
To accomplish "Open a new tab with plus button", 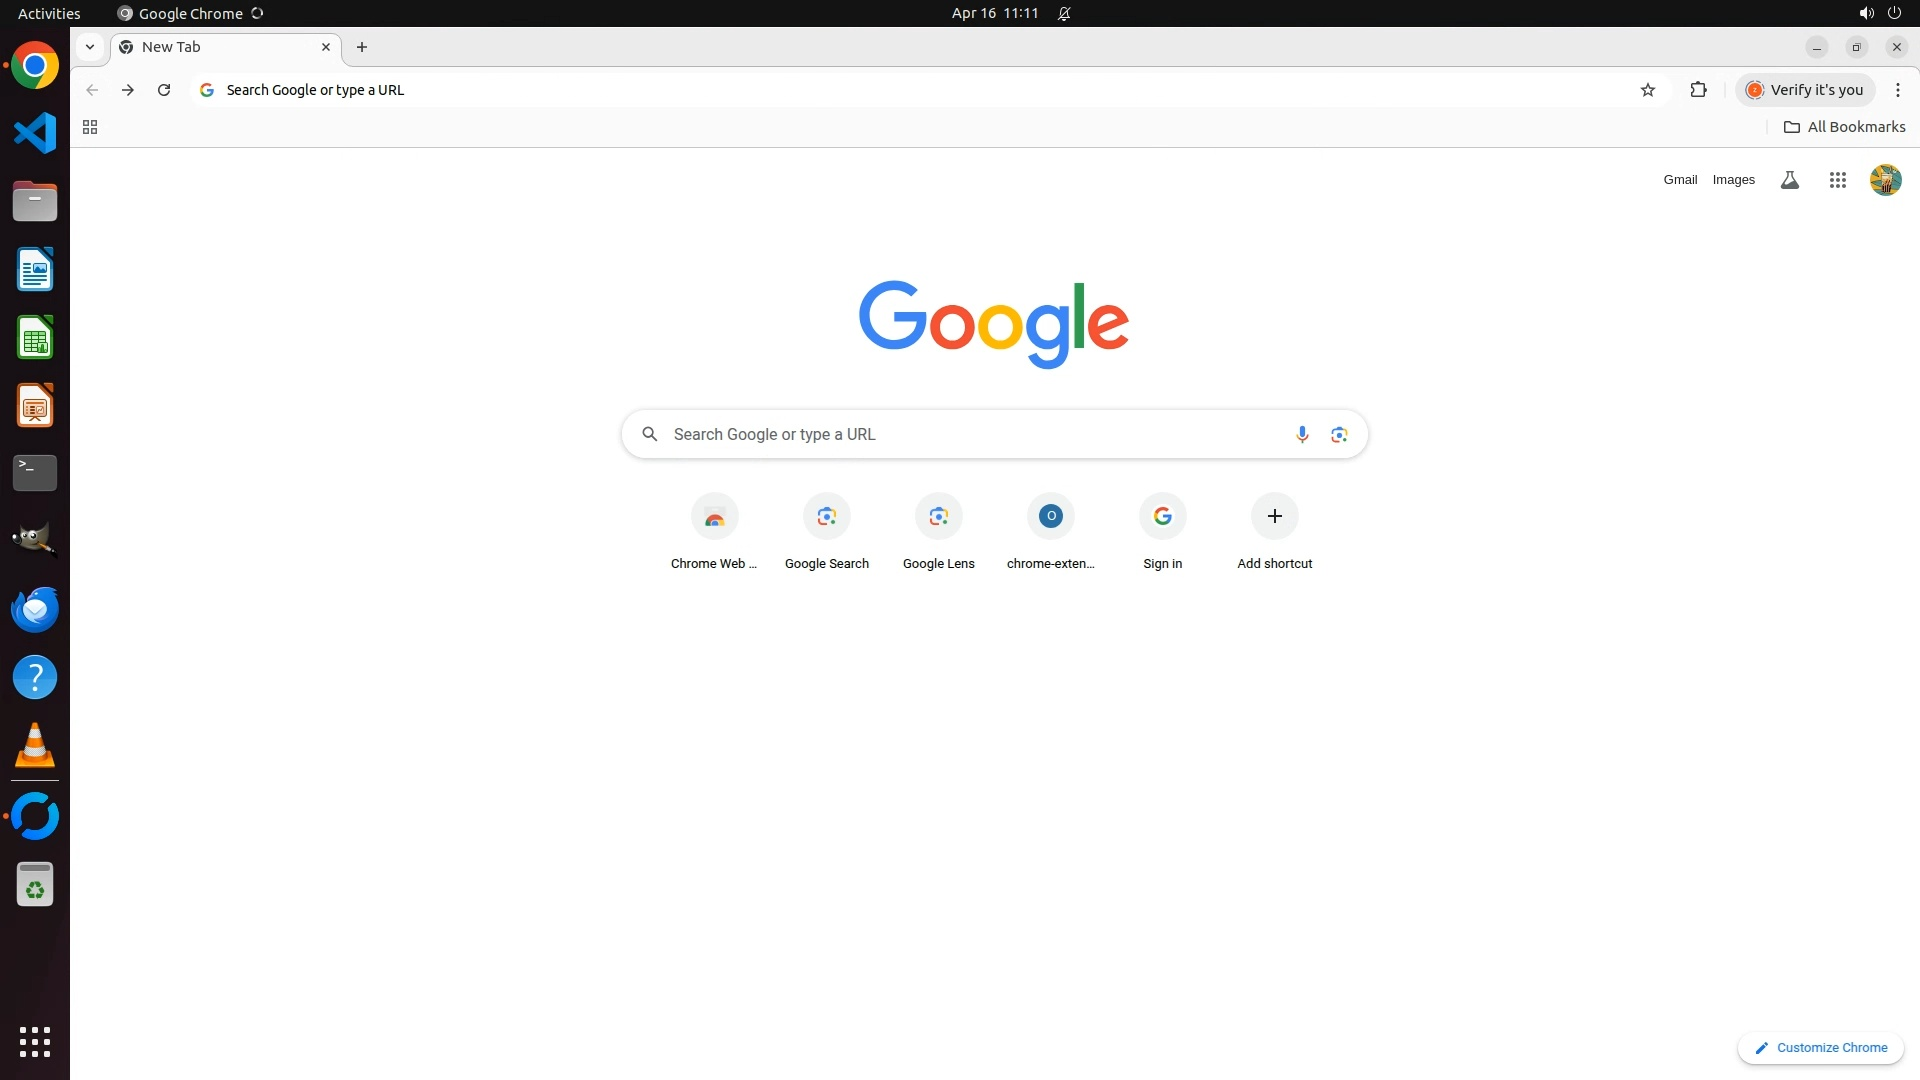I will (x=362, y=47).
